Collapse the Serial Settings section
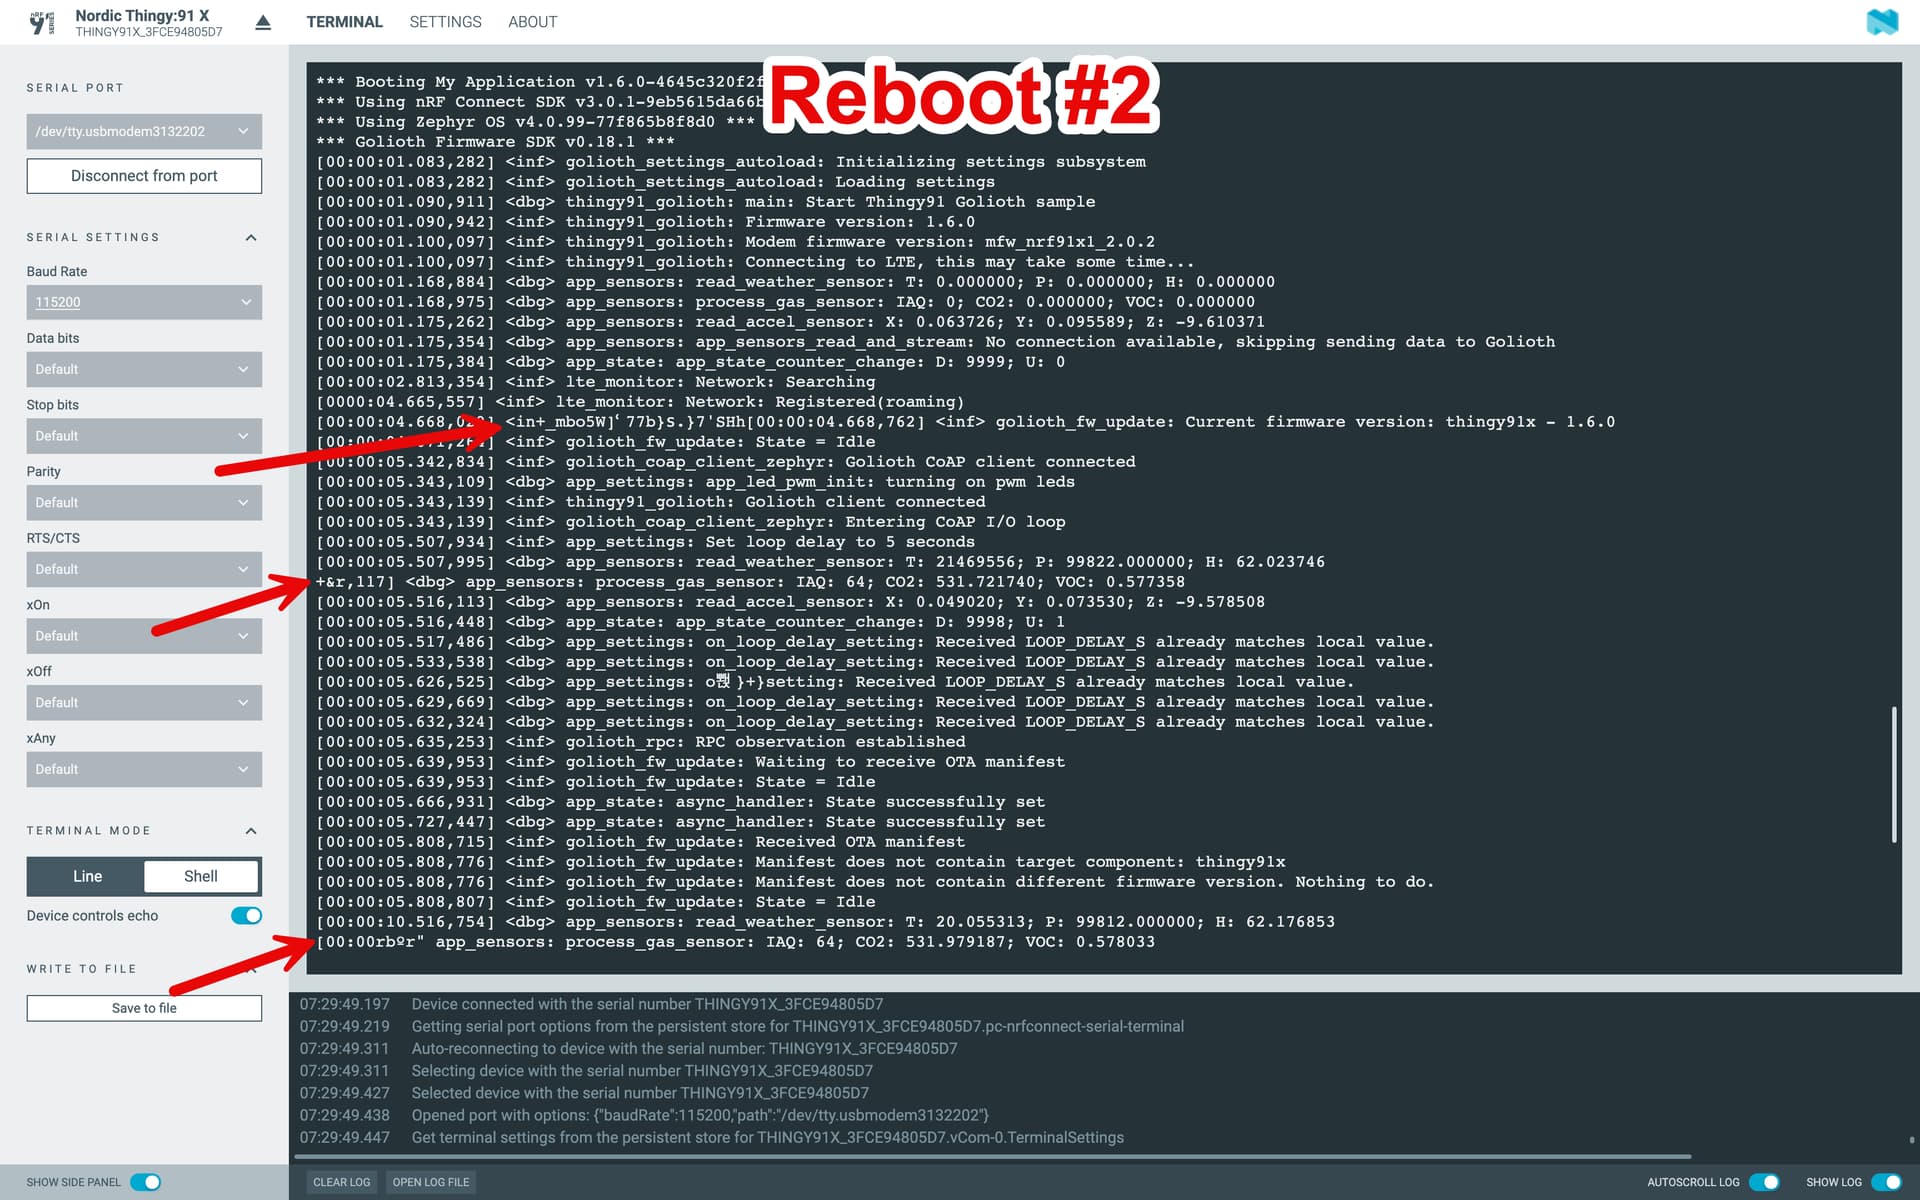 click(251, 237)
